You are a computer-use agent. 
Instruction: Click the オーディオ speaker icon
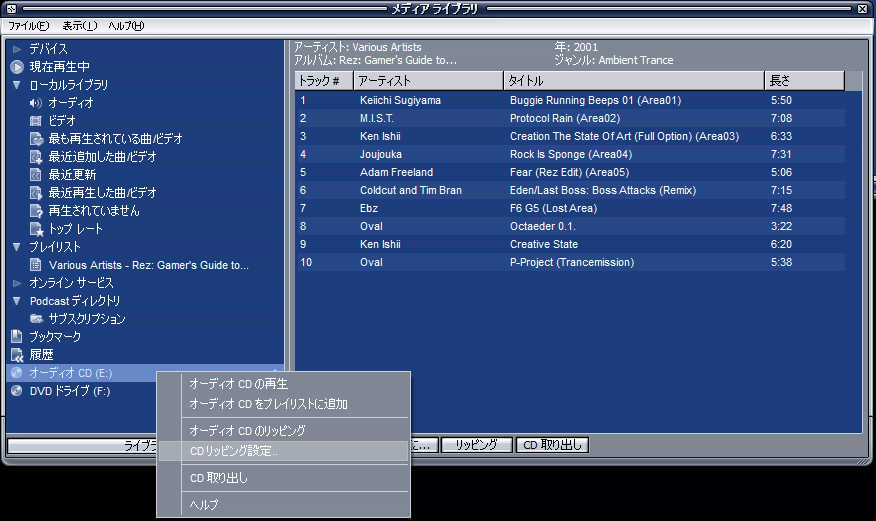[x=36, y=103]
